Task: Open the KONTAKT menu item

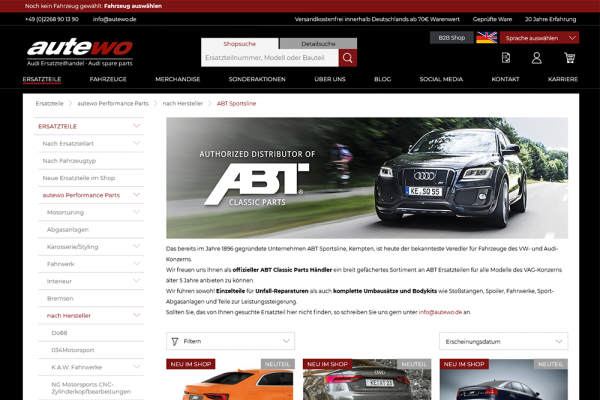Action: tap(505, 79)
